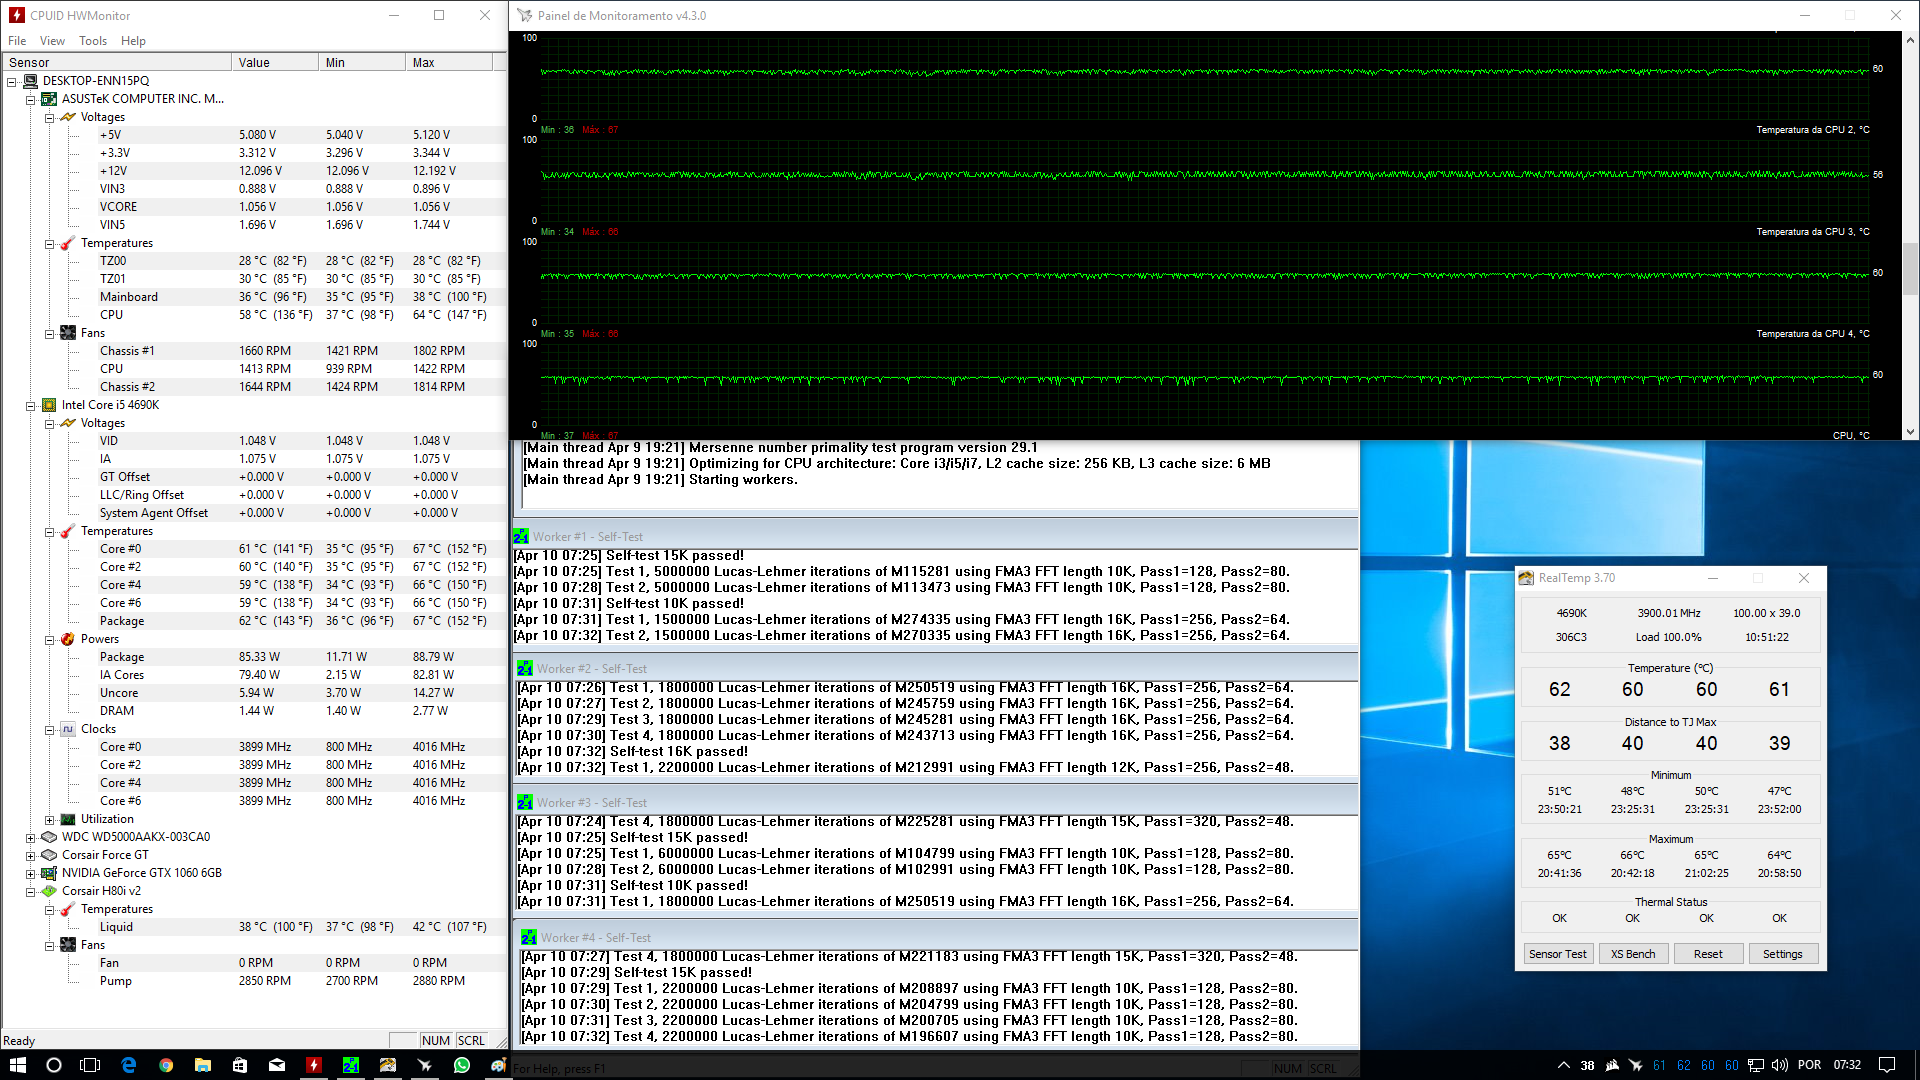Click the ASUSTeK Fans group icon
The image size is (1920, 1080).
pyautogui.click(x=68, y=333)
